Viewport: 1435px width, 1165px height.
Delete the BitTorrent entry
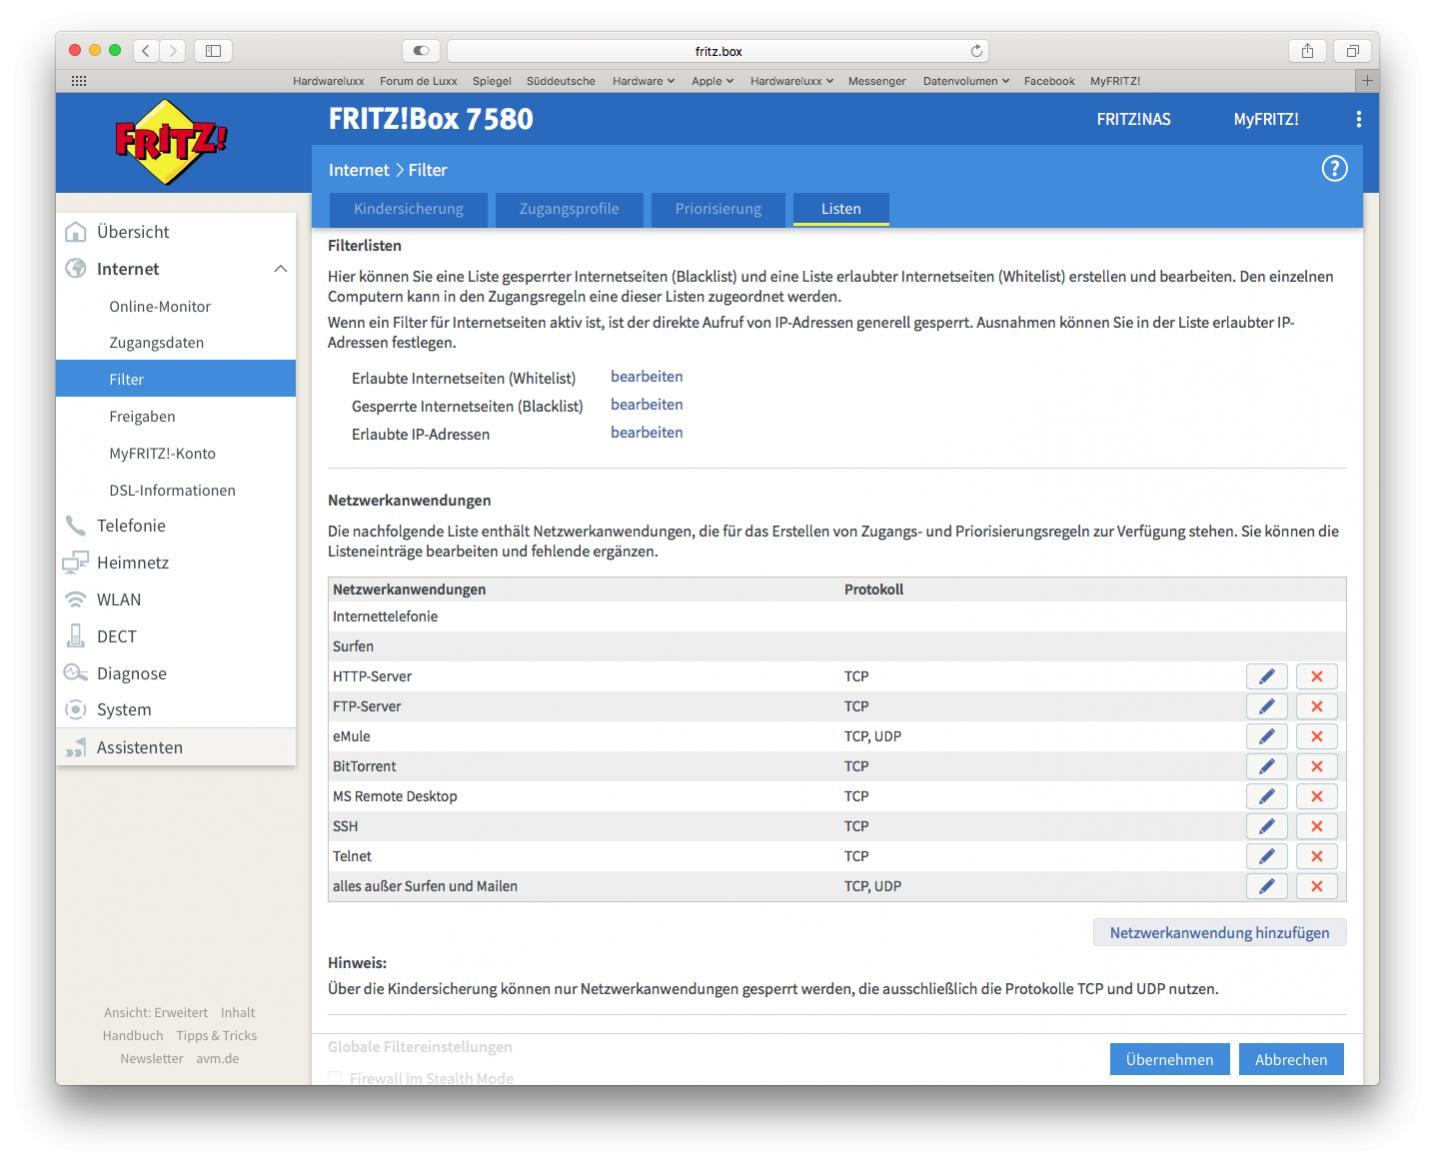point(1316,767)
